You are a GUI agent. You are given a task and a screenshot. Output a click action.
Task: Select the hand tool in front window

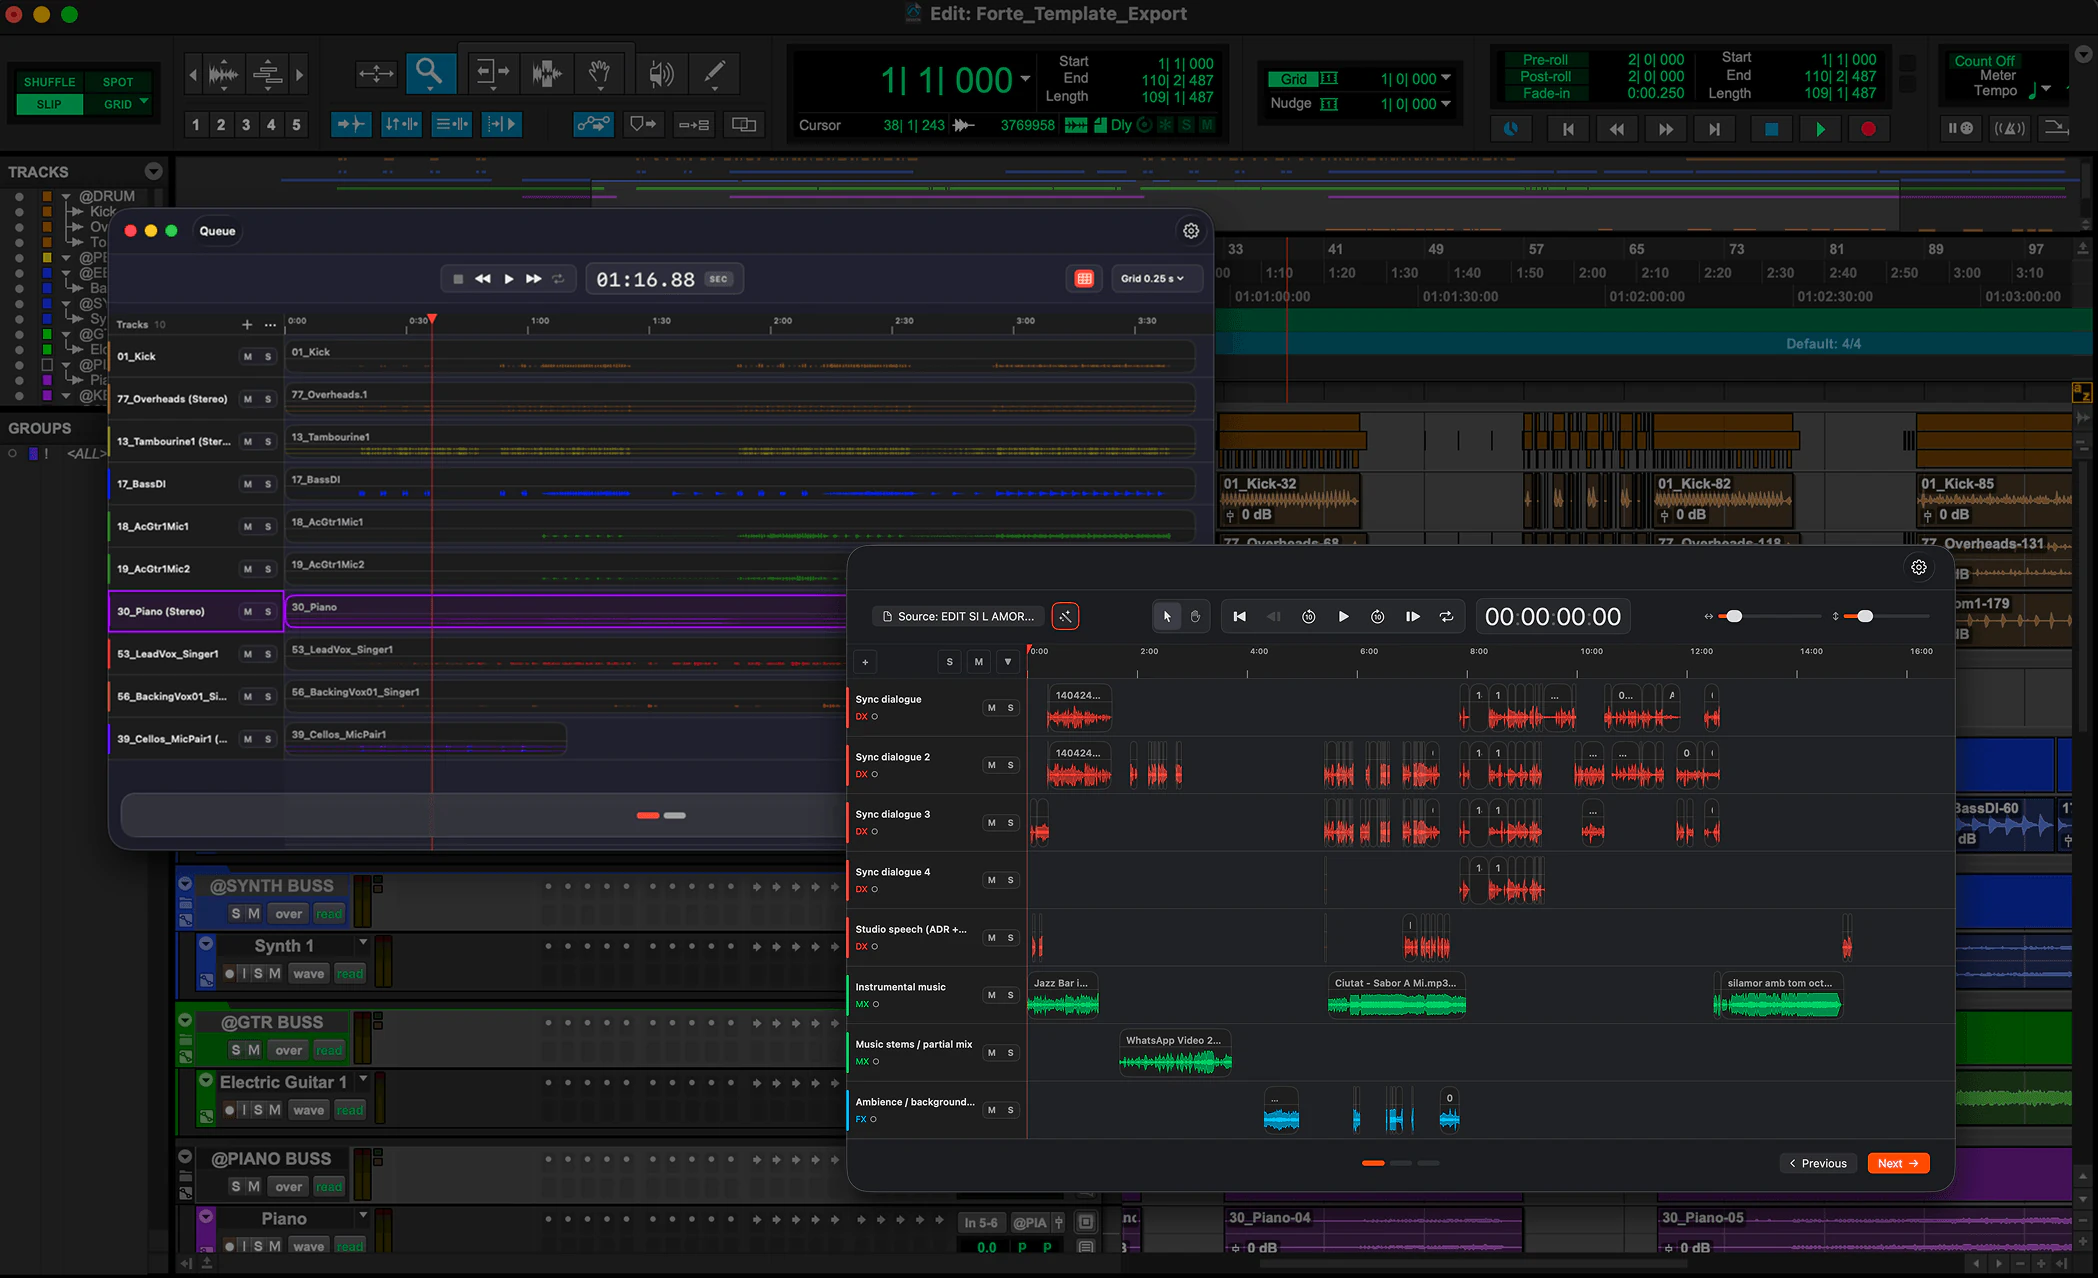pyautogui.click(x=1195, y=616)
